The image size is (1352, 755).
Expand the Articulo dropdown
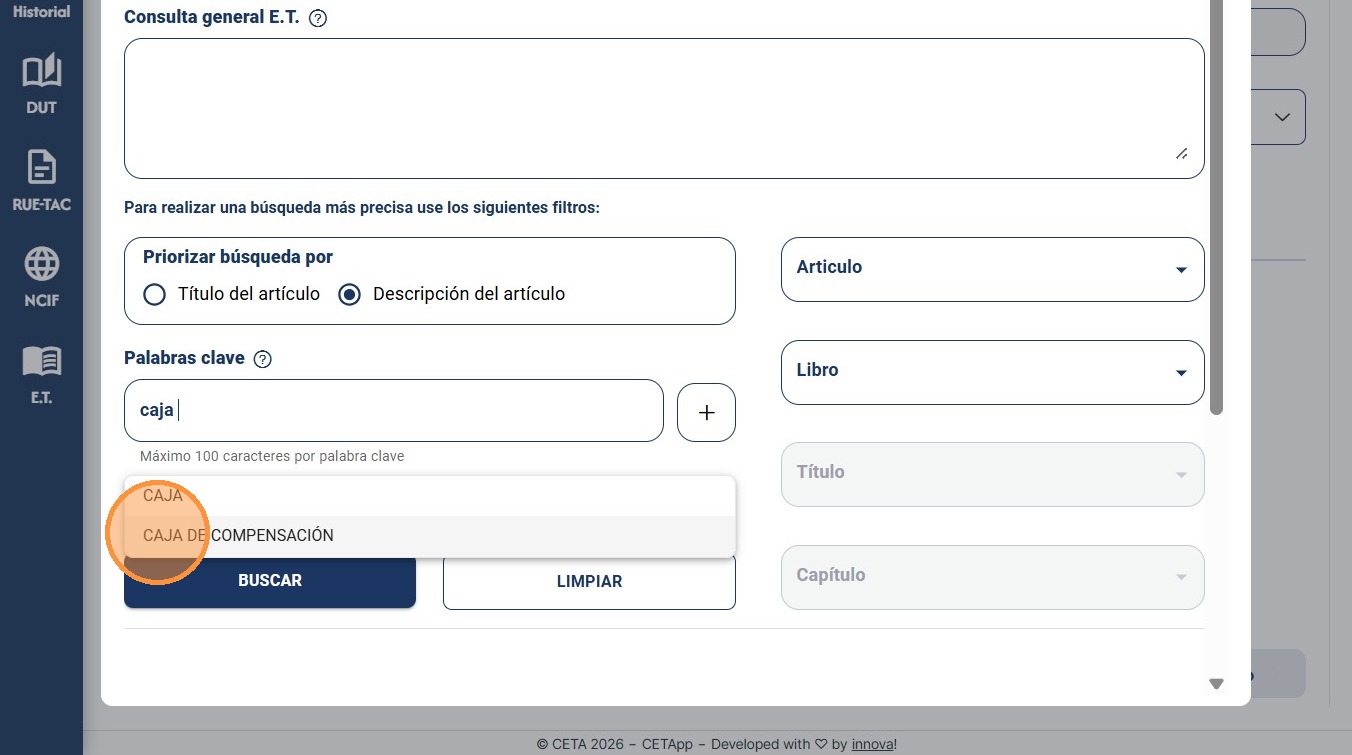[992, 269]
